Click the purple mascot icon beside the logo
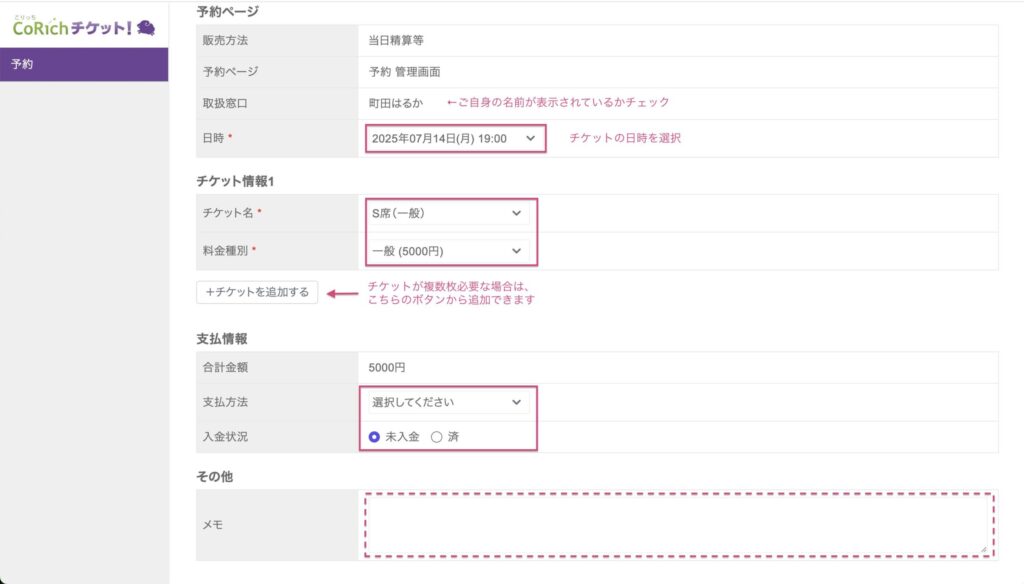Image resolution: width=1024 pixels, height=584 pixels. [x=146, y=28]
